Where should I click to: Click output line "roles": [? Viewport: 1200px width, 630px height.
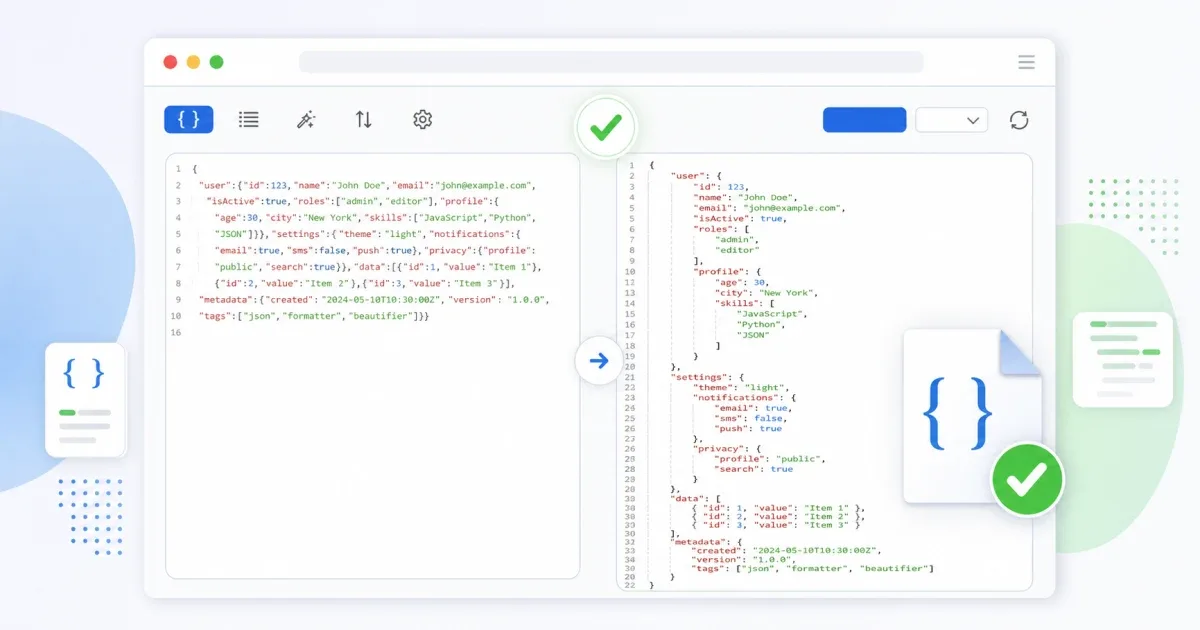(x=722, y=229)
